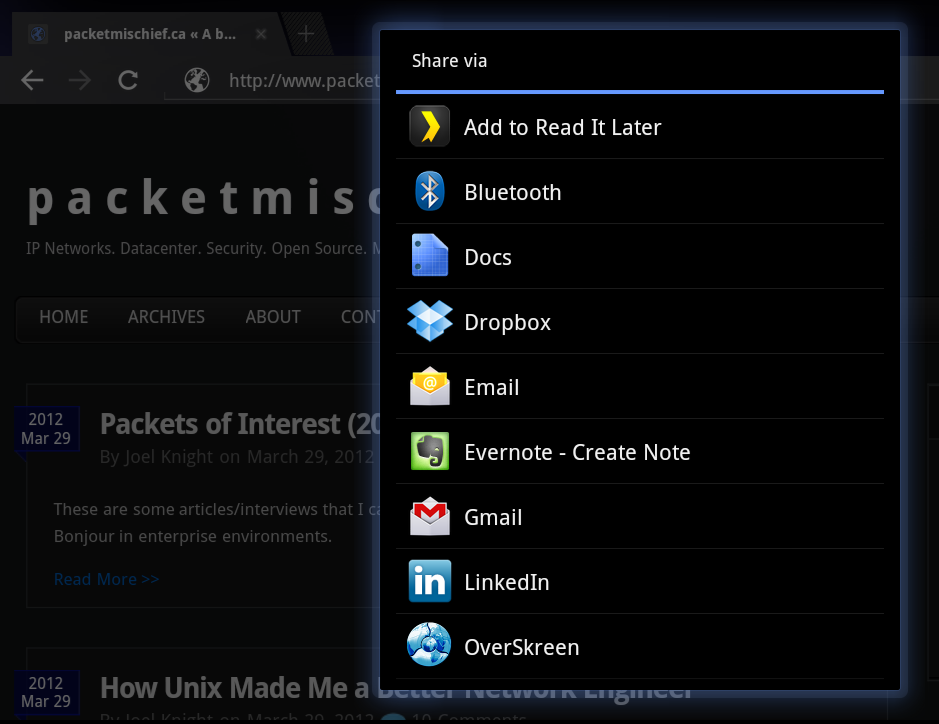Reload the page with the refresh icon
Screen dimensions: 939x724
128,80
